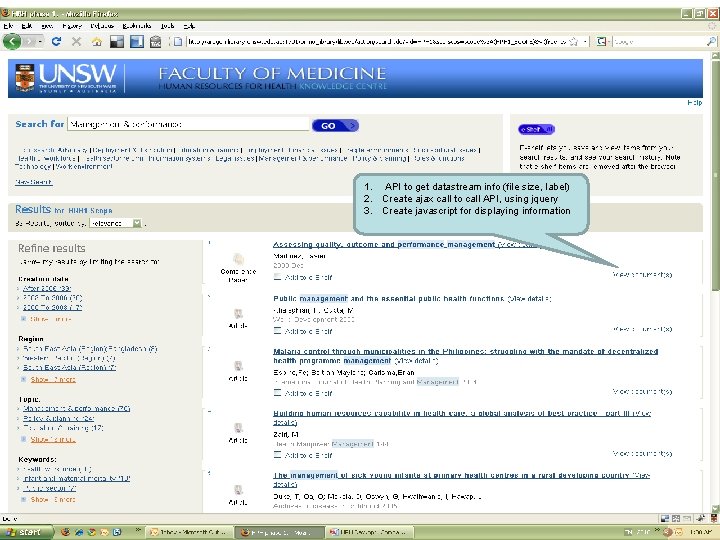Image resolution: width=720 pixels, height=540 pixels.
Task: Open the e-Shelf button
Action: pos(536,129)
